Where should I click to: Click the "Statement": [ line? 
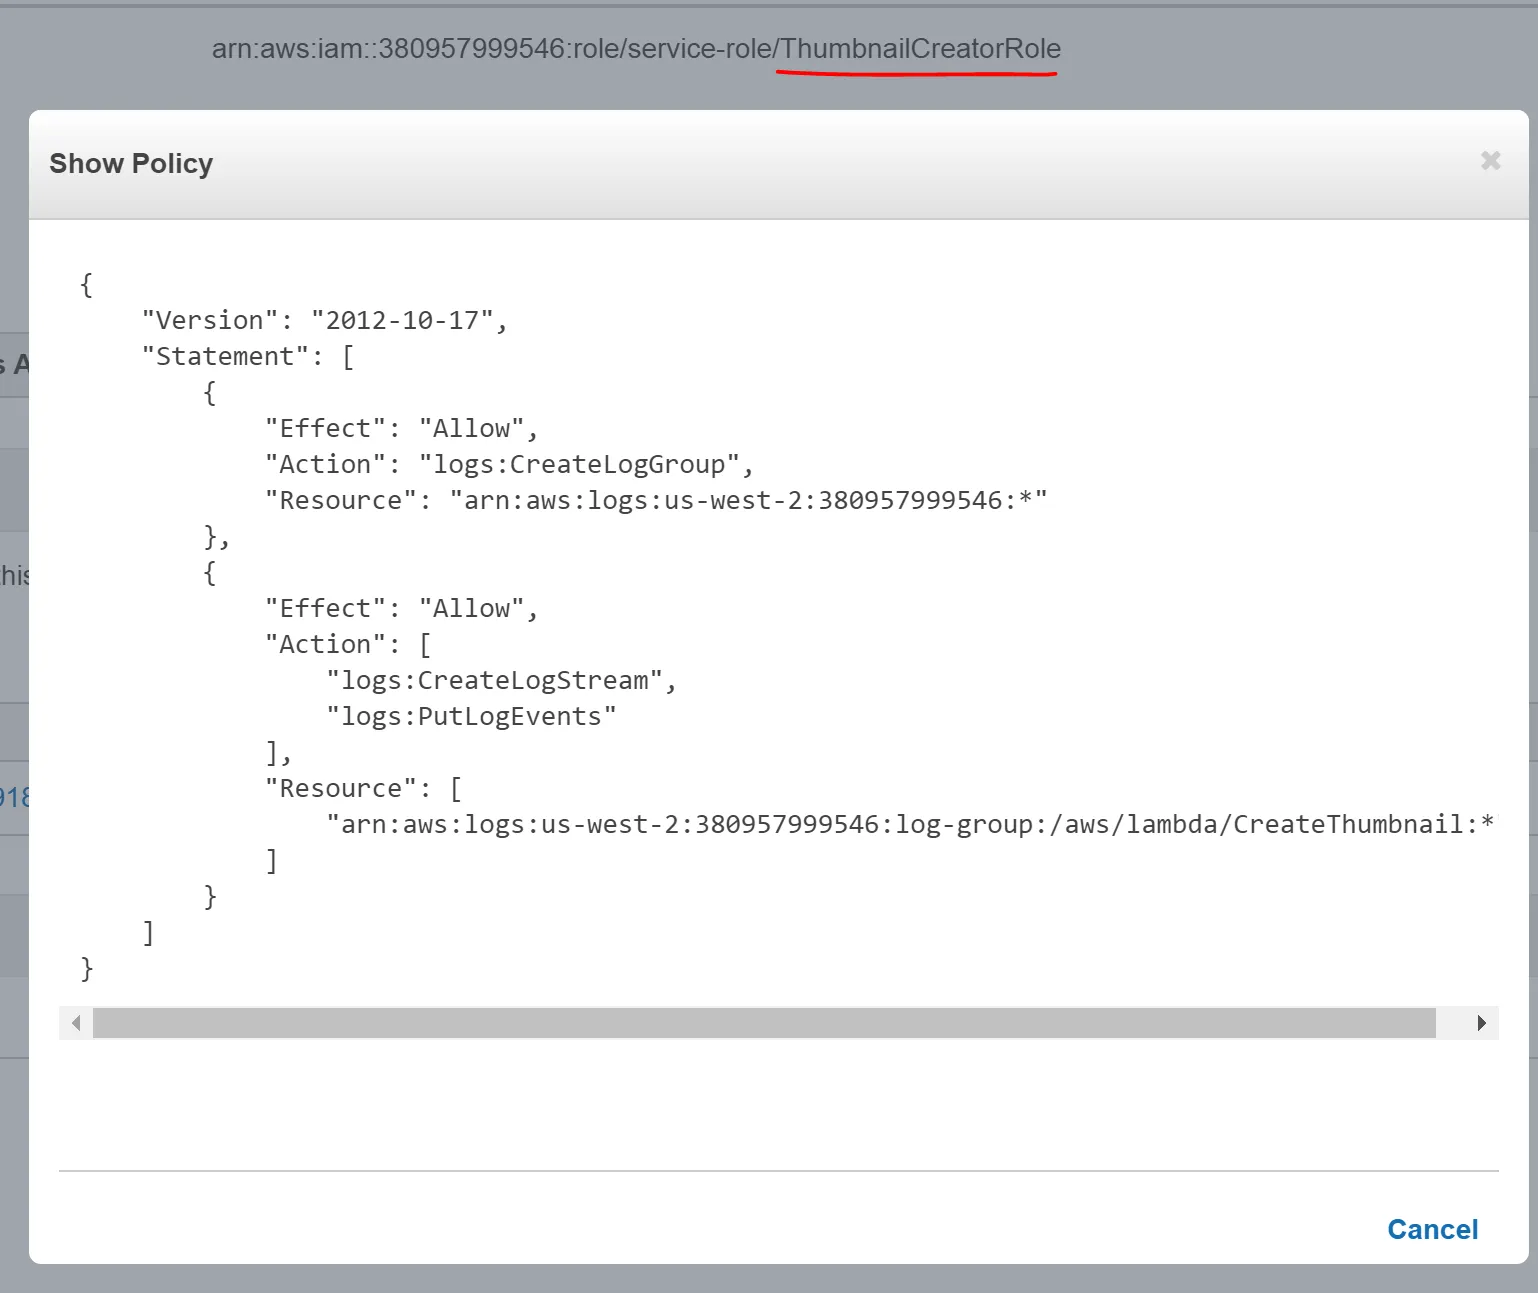248,357
